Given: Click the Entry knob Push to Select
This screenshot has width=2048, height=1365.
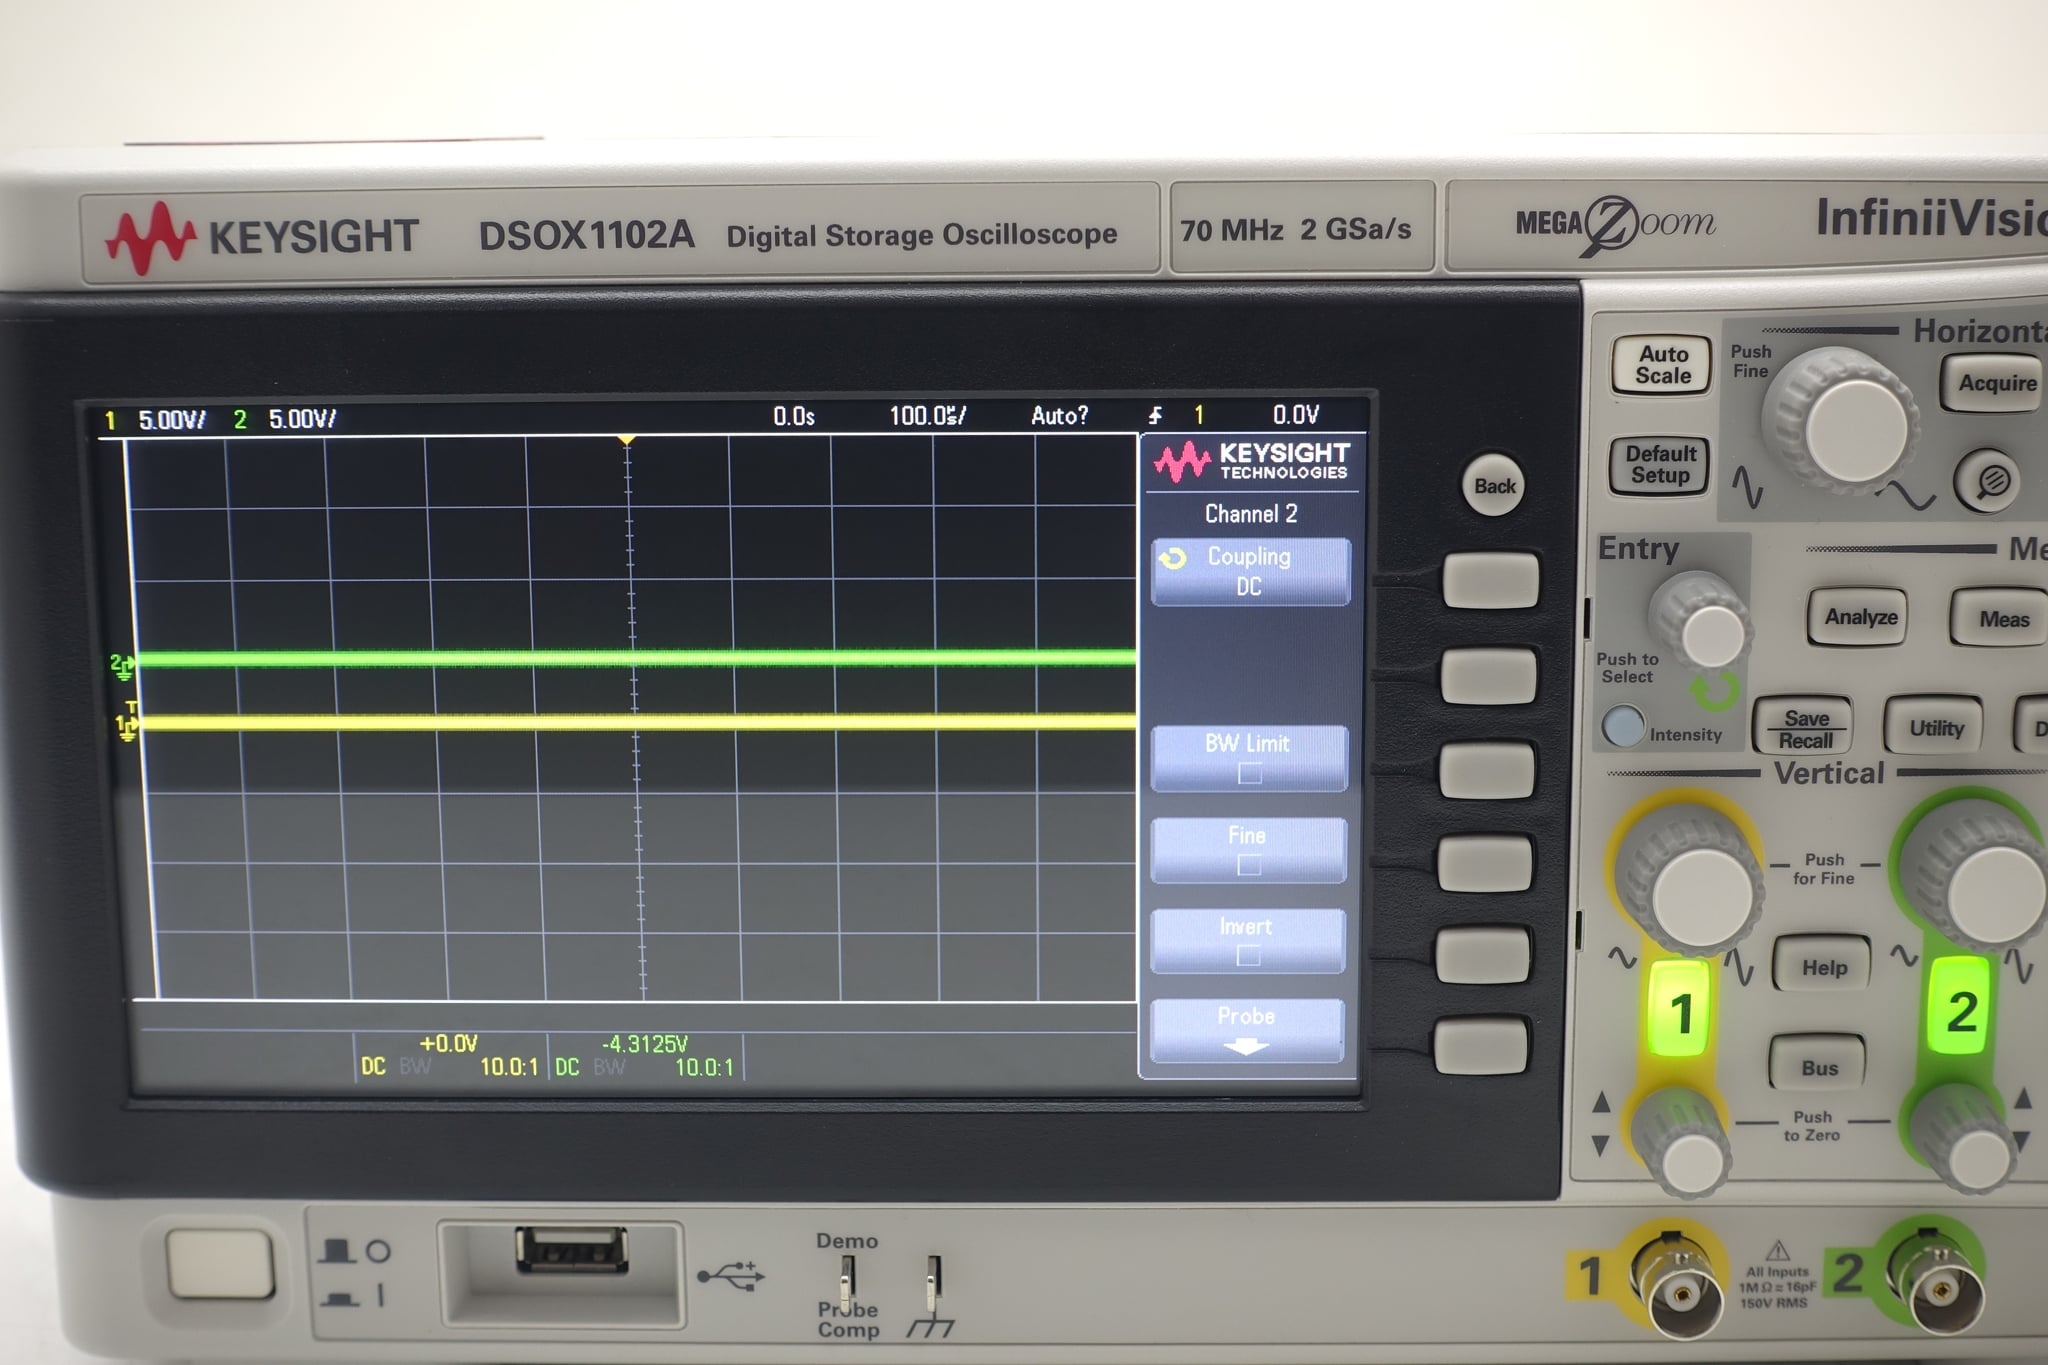Looking at the screenshot, I should 1702,624.
